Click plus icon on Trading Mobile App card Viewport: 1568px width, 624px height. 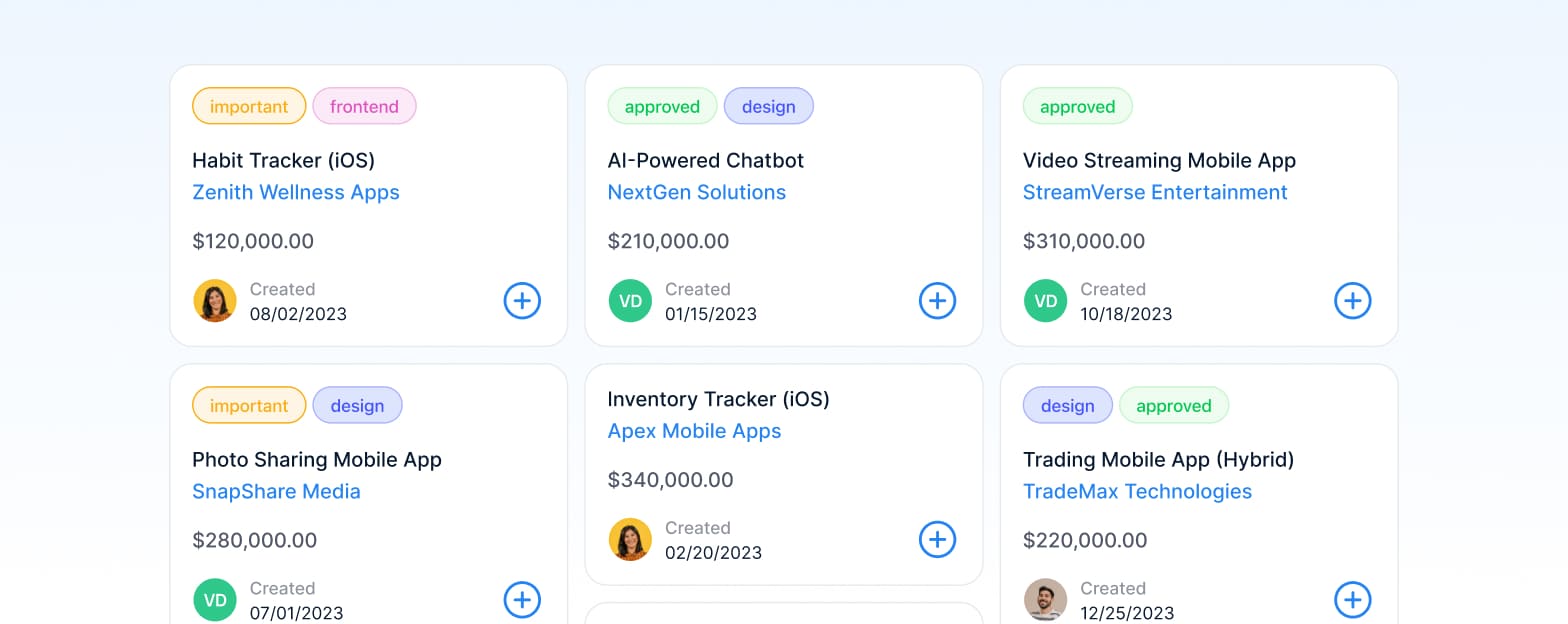[x=1353, y=600]
